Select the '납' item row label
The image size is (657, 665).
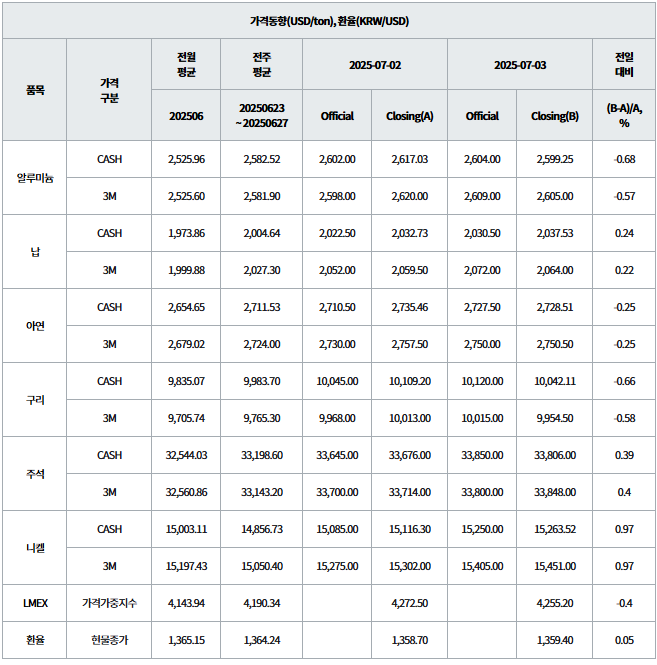click(35, 252)
